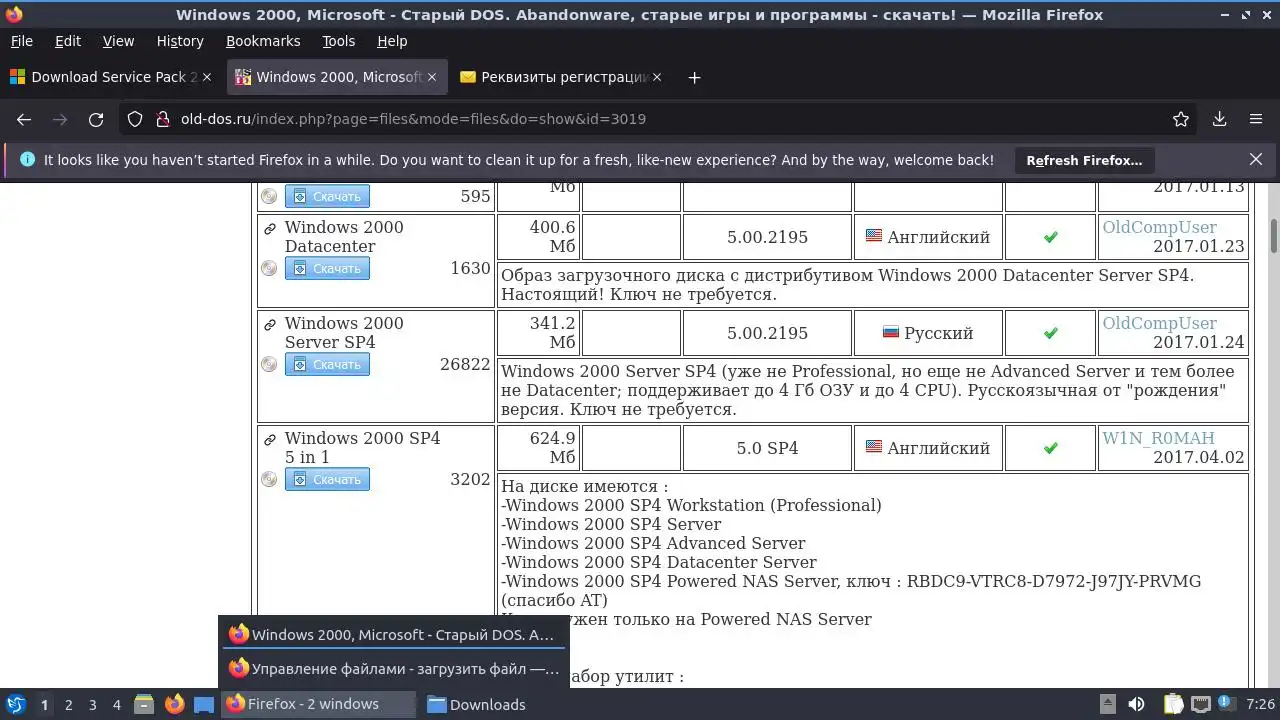
Task: Open the Bookmarks menu
Action: (263, 41)
